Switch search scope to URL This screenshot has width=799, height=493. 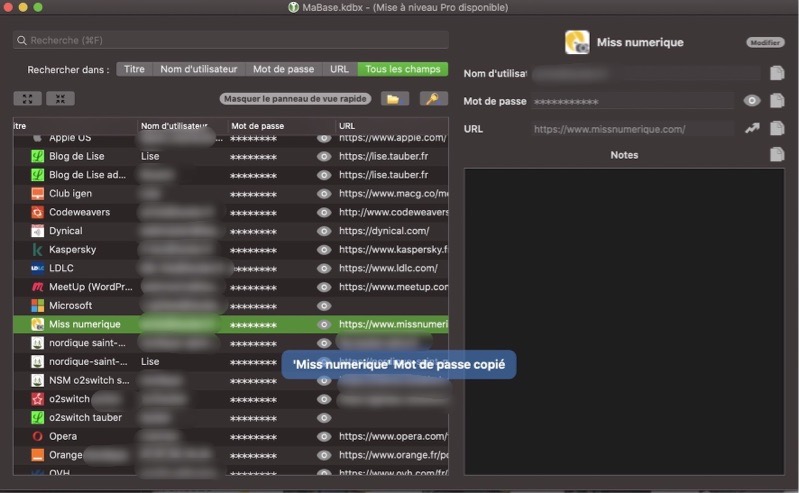(x=340, y=69)
